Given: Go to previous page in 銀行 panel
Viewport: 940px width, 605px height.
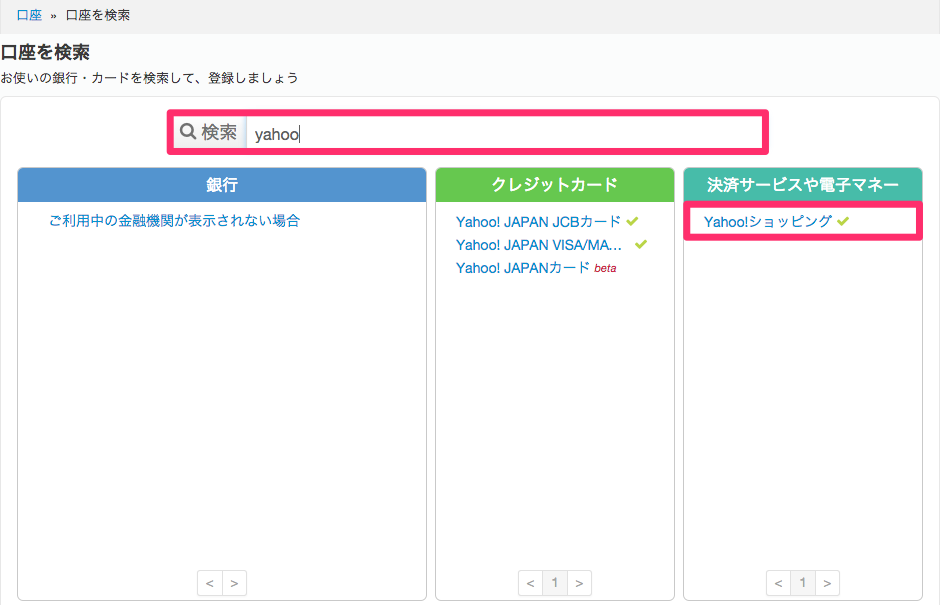Looking at the screenshot, I should (x=210, y=583).
